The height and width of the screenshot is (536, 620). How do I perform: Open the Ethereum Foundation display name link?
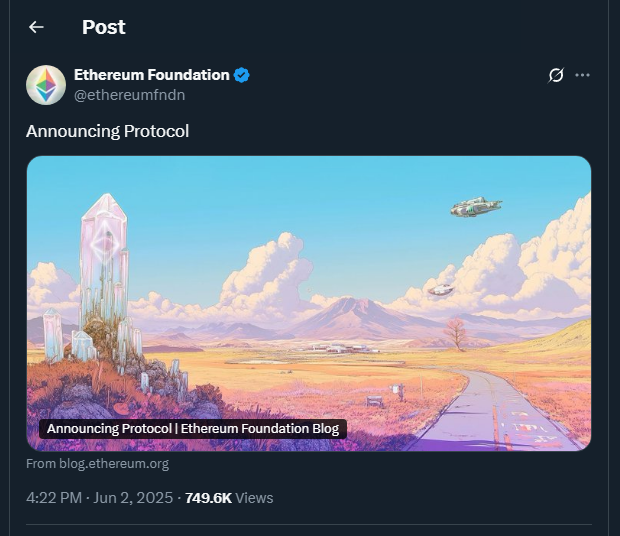tap(151, 75)
